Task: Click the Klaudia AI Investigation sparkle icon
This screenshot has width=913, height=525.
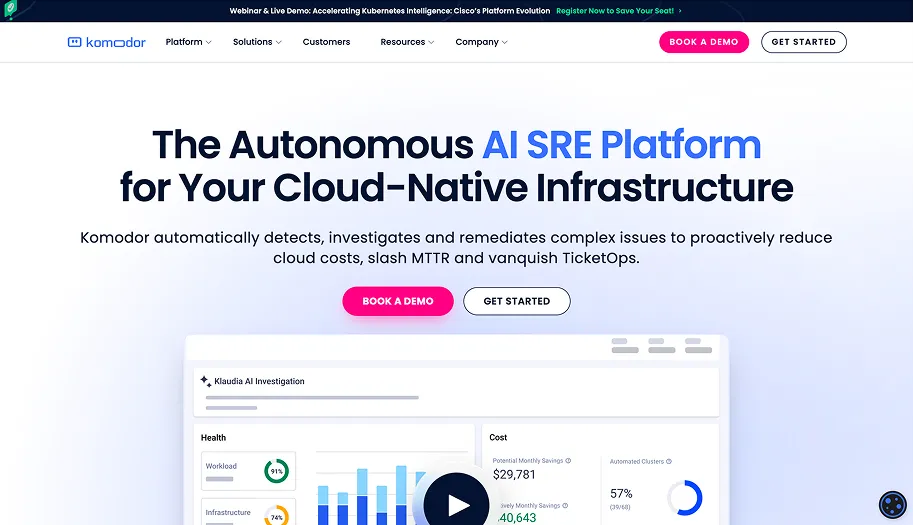Action: pos(206,381)
